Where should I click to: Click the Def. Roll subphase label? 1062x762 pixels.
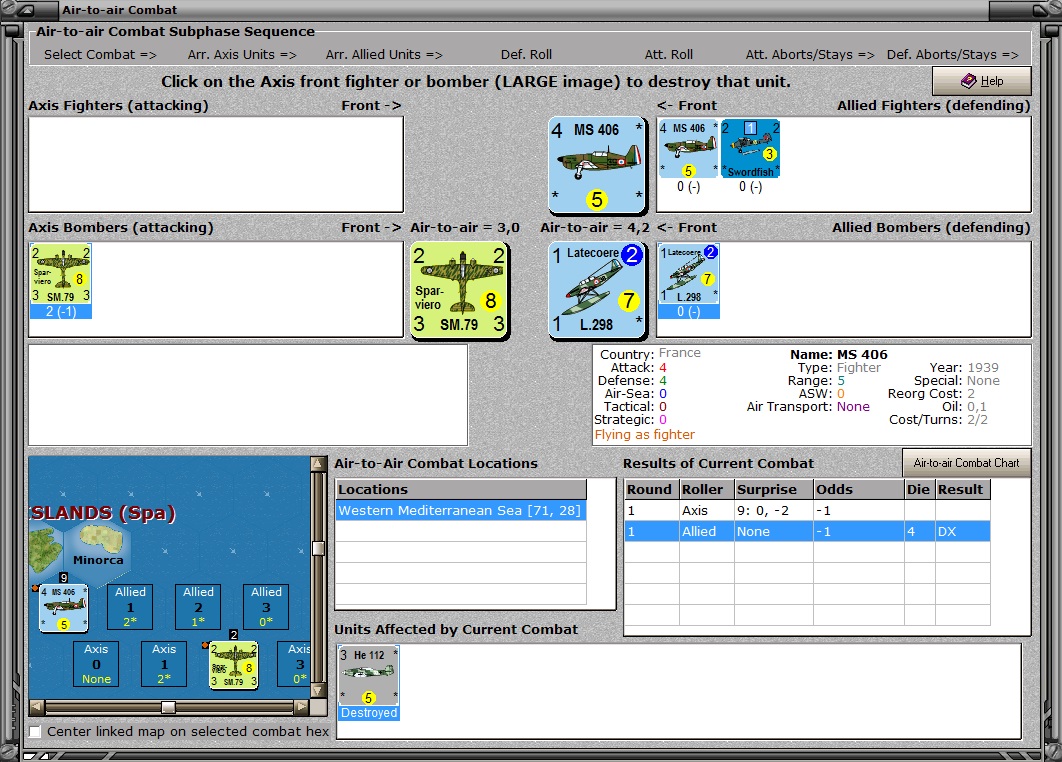[526, 55]
